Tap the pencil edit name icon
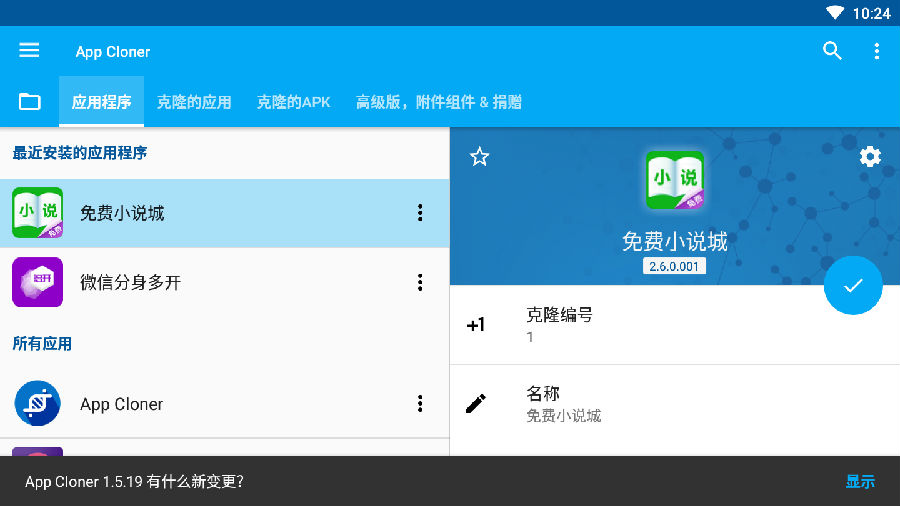 pos(476,404)
